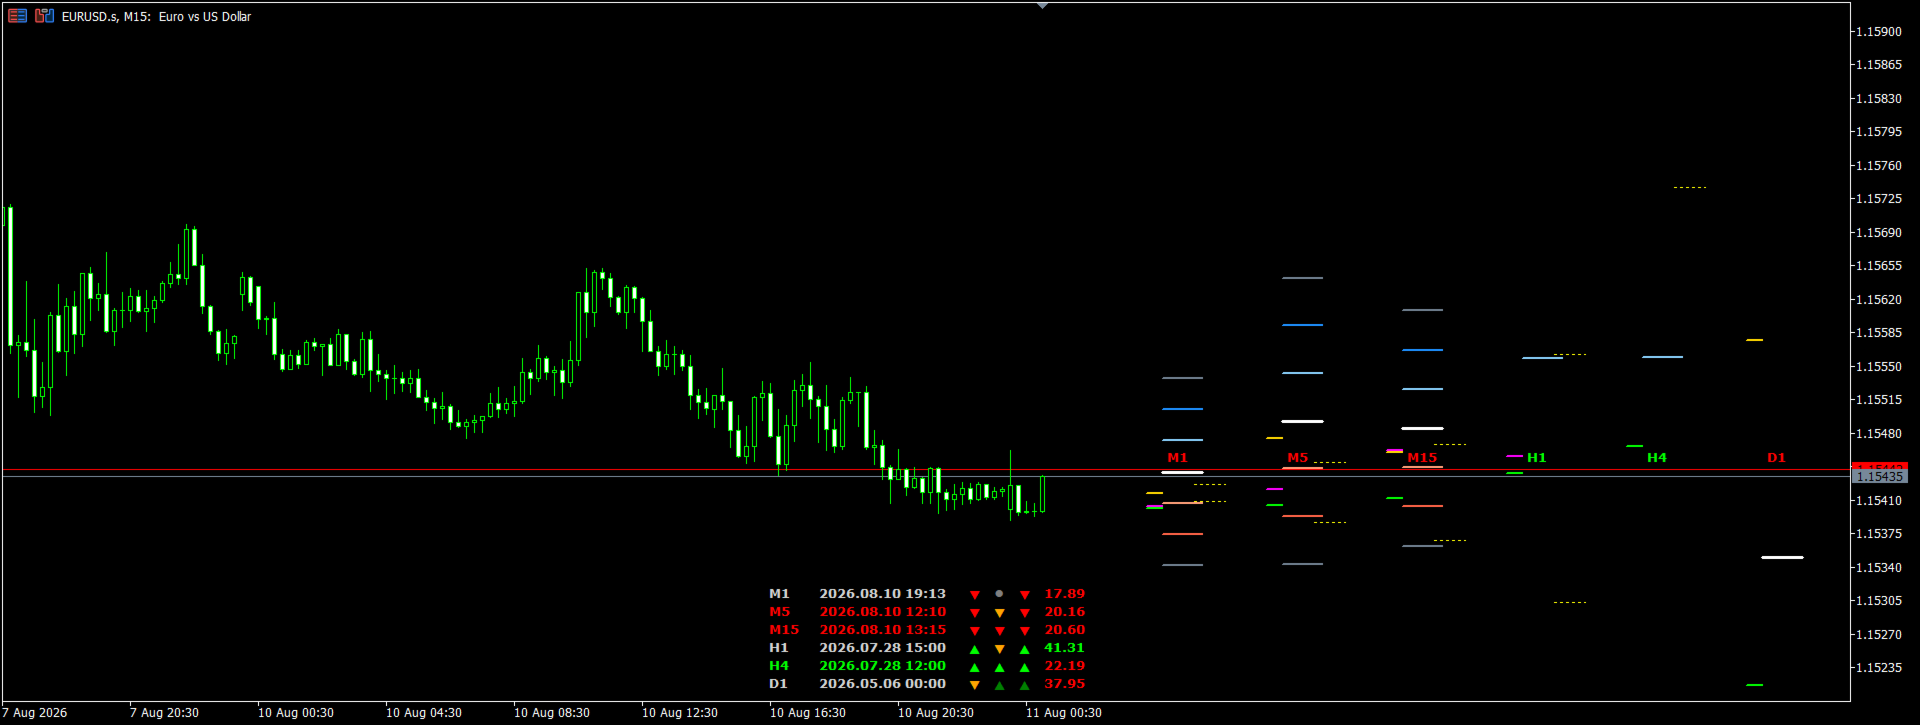Select M1 label in the signal table
Screen dimensions: 1920x725
779,594
